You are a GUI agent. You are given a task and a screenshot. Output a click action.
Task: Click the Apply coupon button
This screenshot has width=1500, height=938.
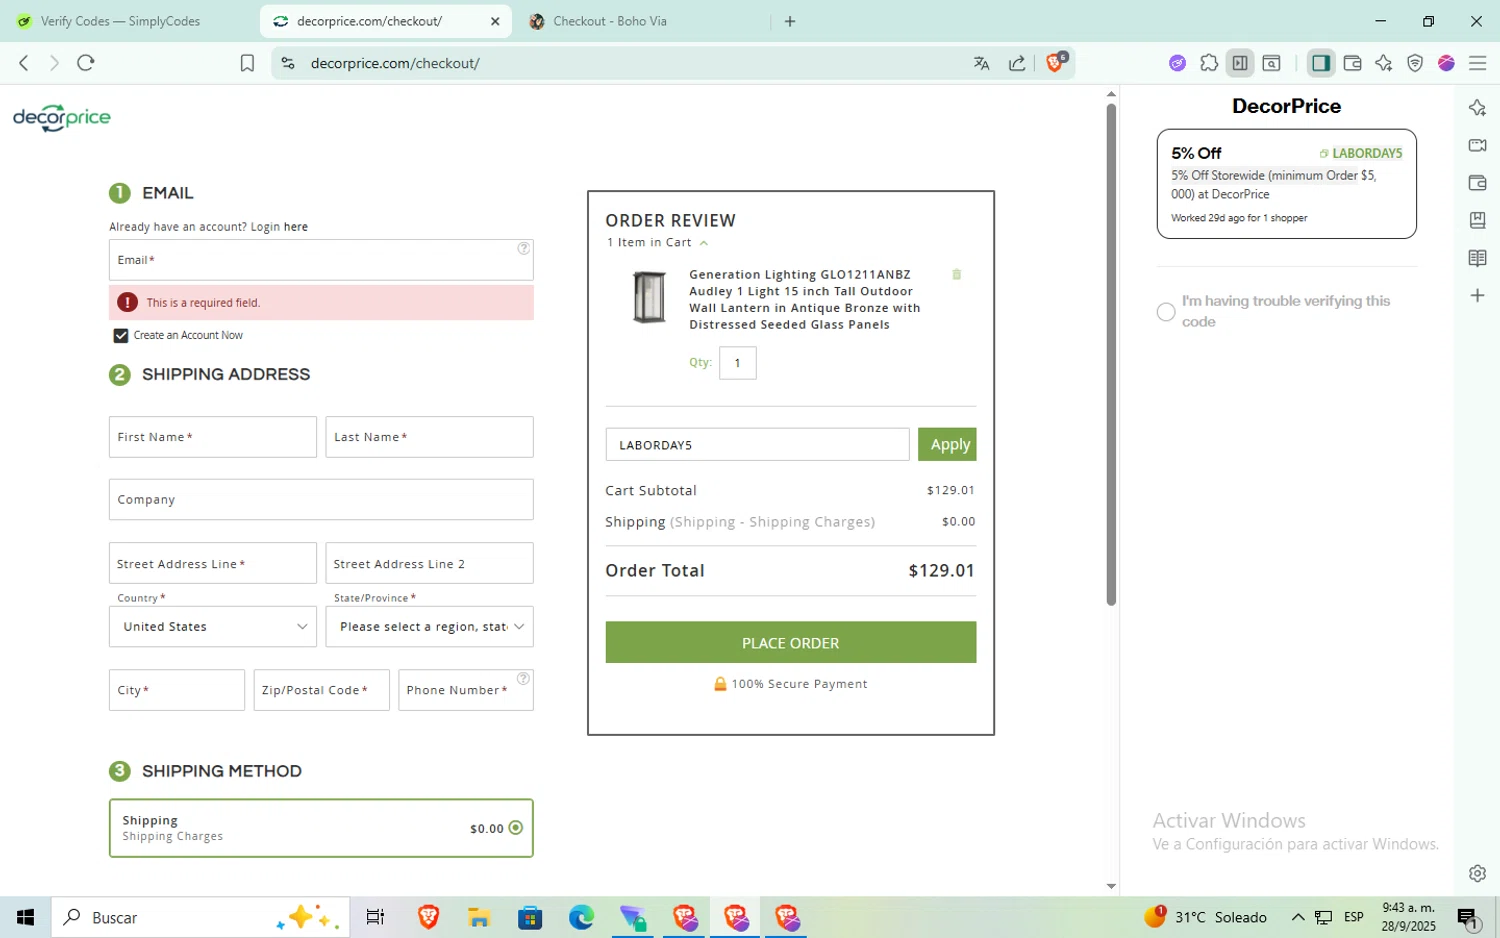pos(947,445)
